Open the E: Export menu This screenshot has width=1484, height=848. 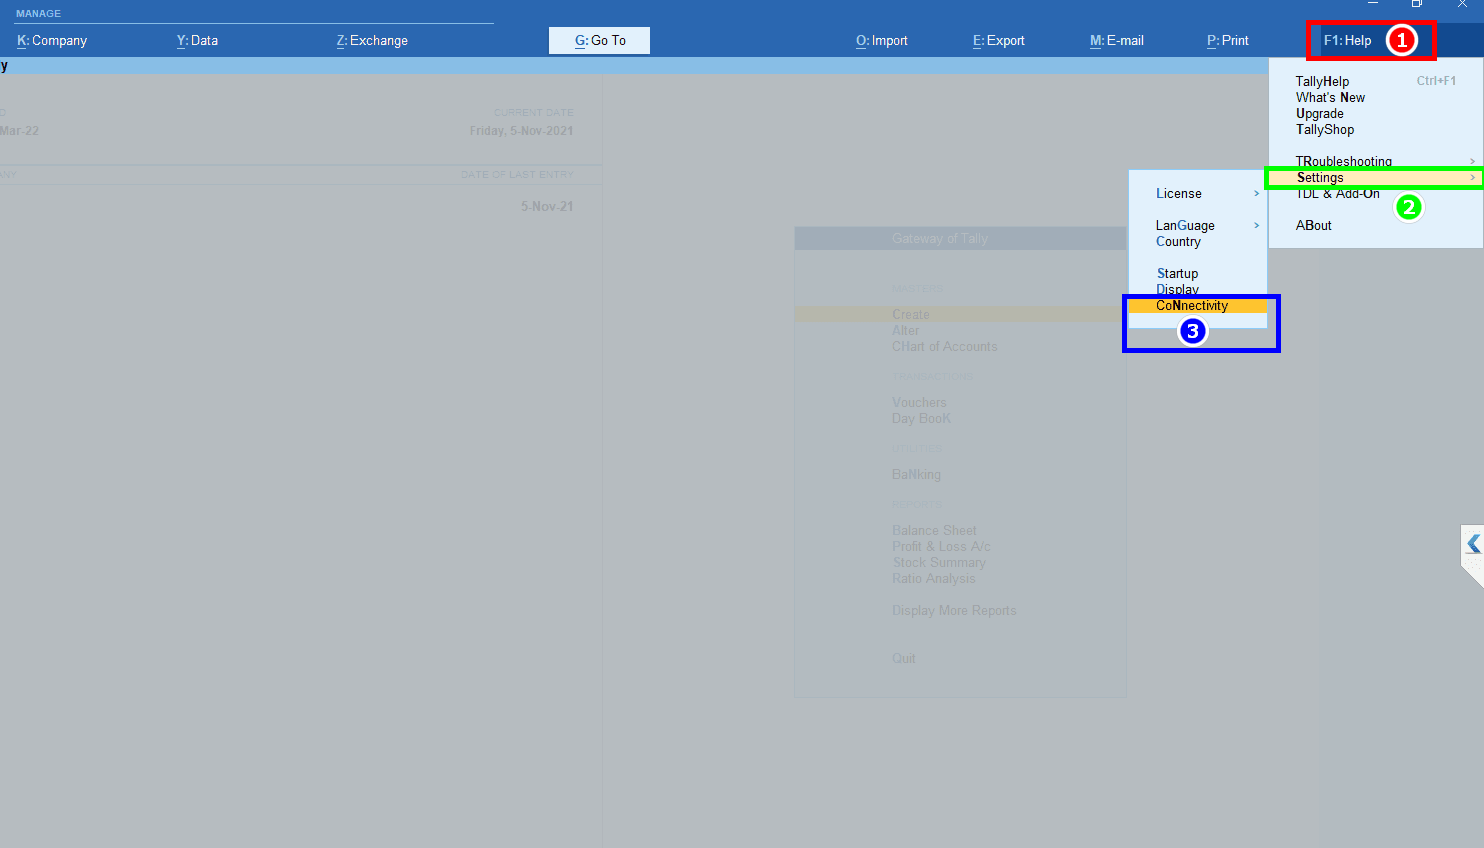(999, 41)
